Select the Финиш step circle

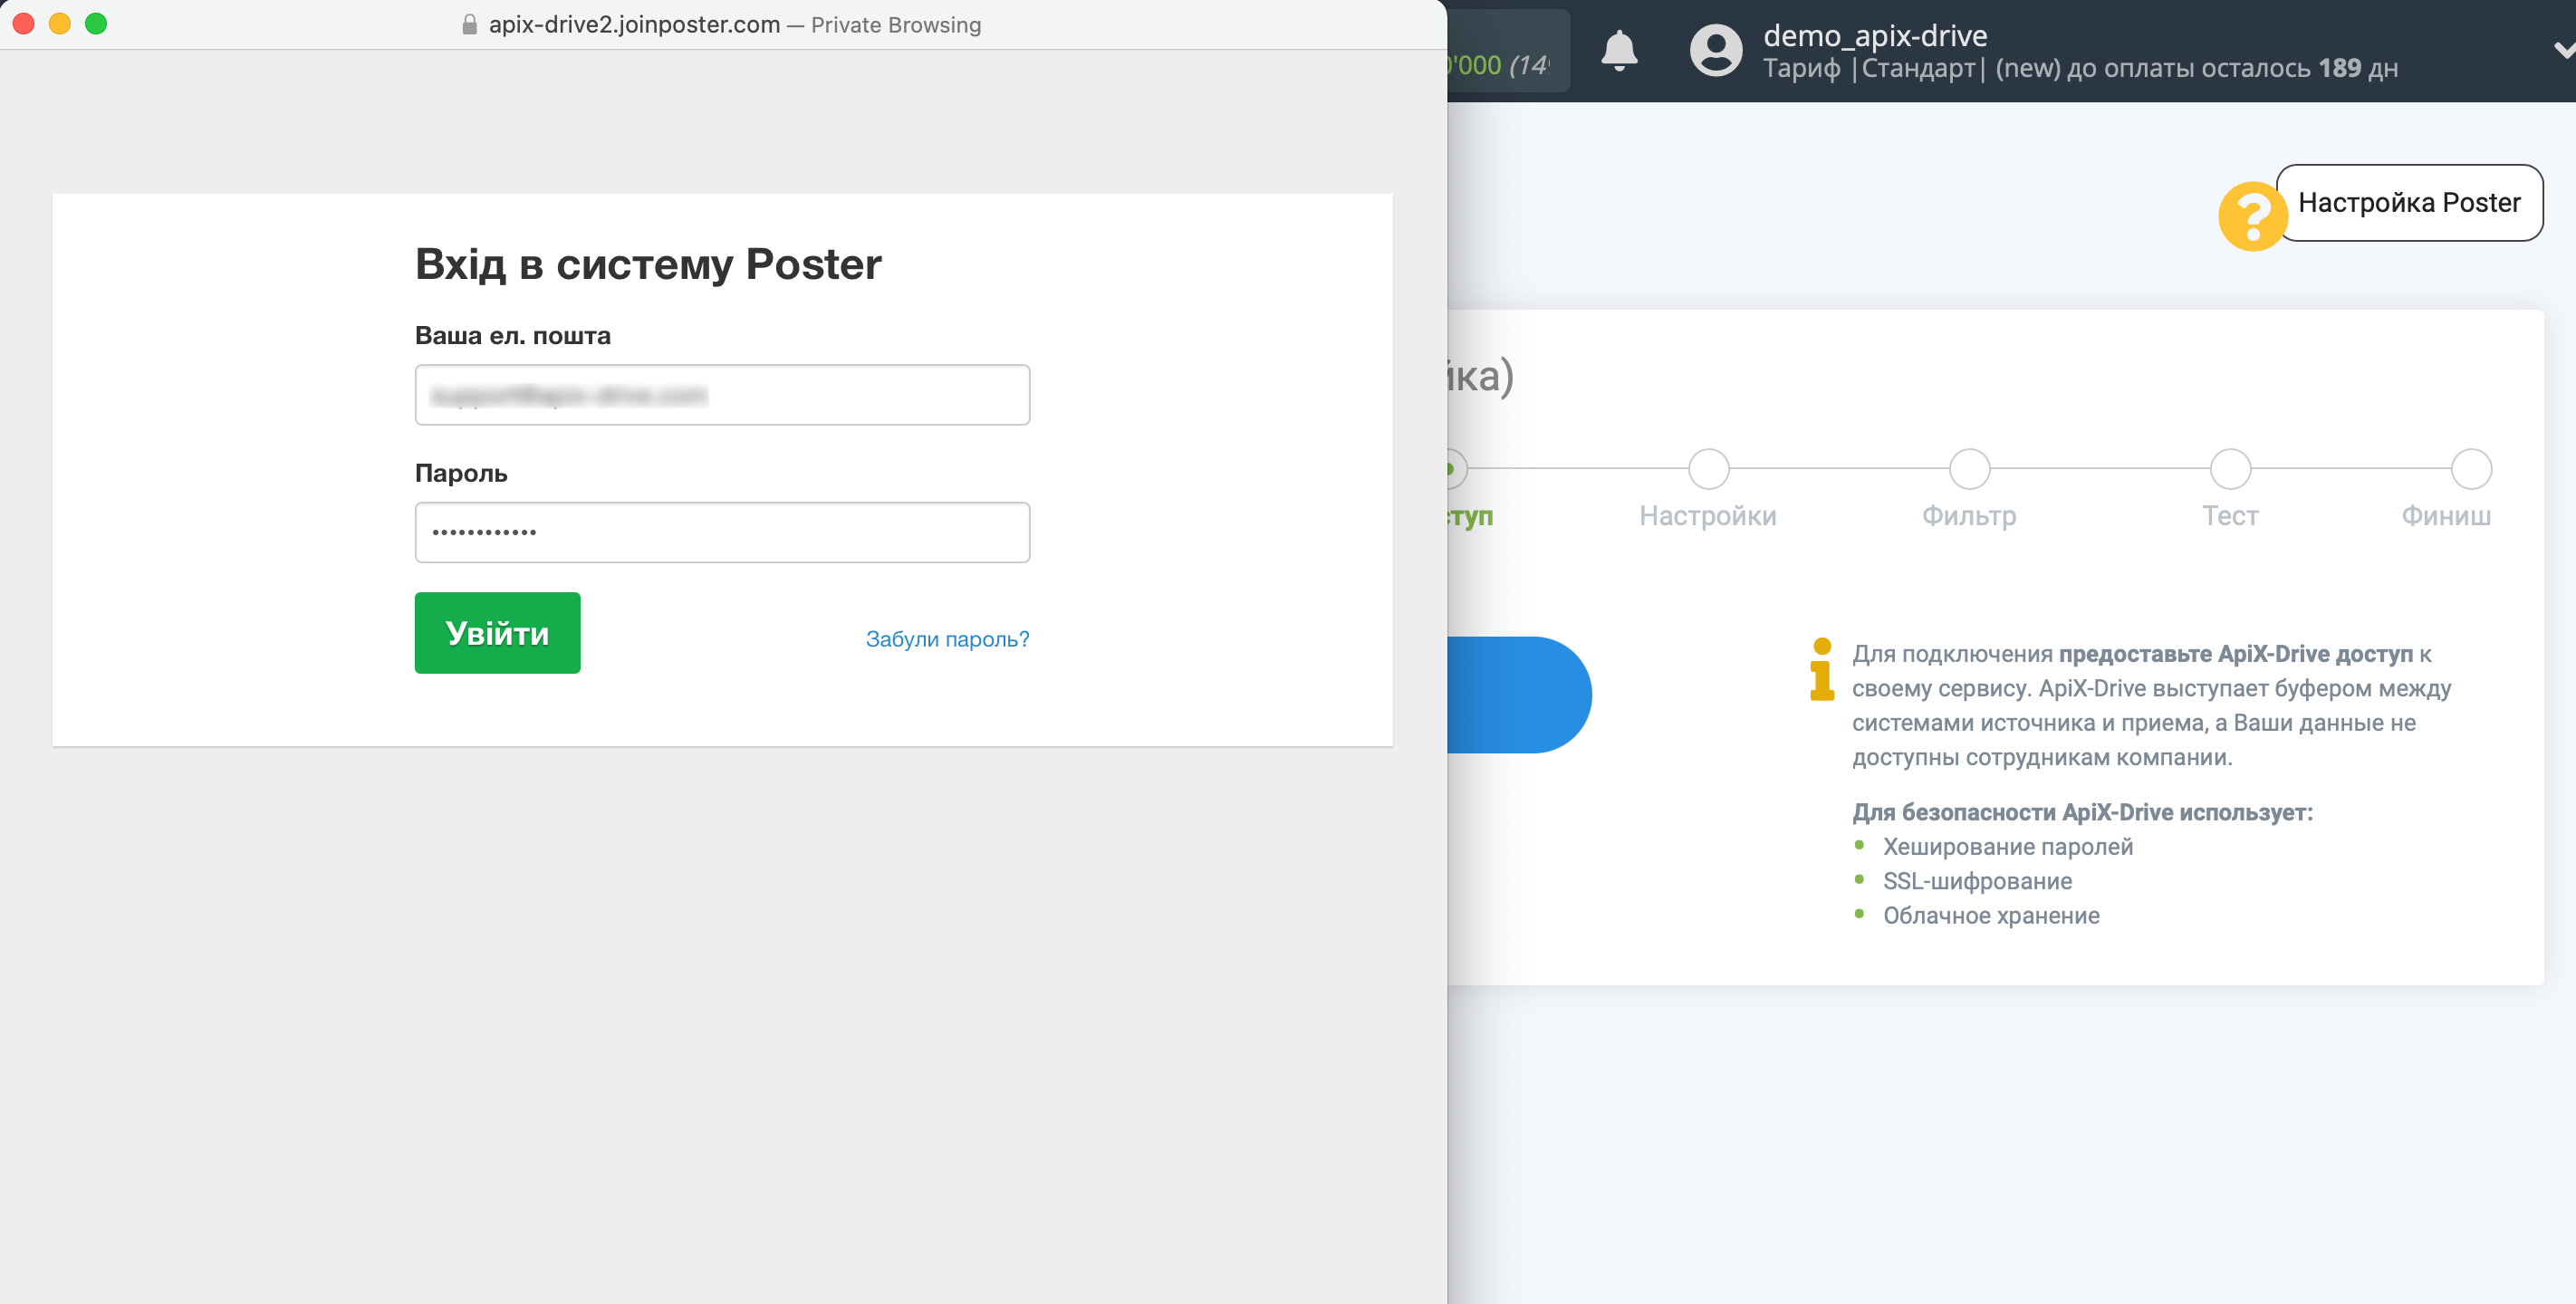click(x=2471, y=469)
